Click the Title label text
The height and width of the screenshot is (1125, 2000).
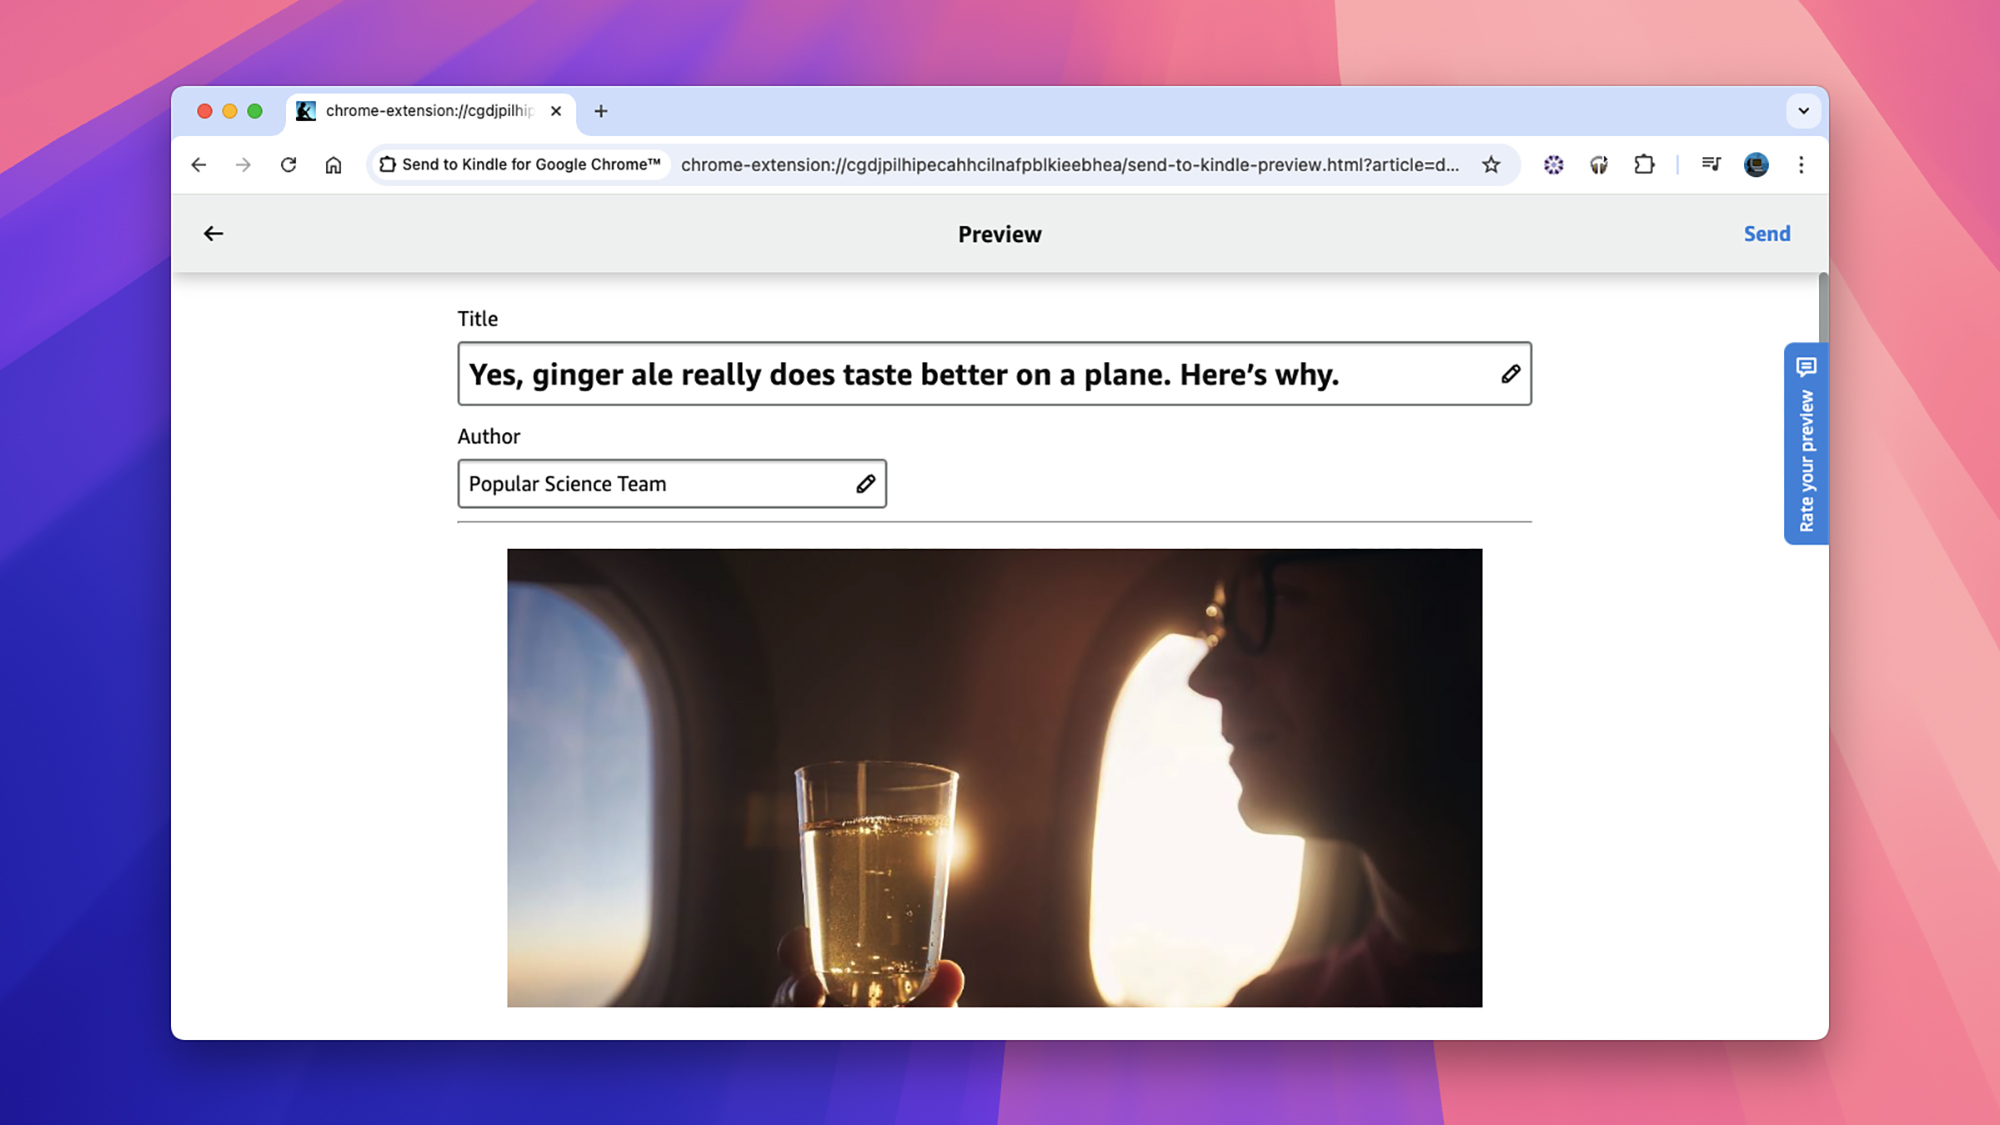[478, 319]
